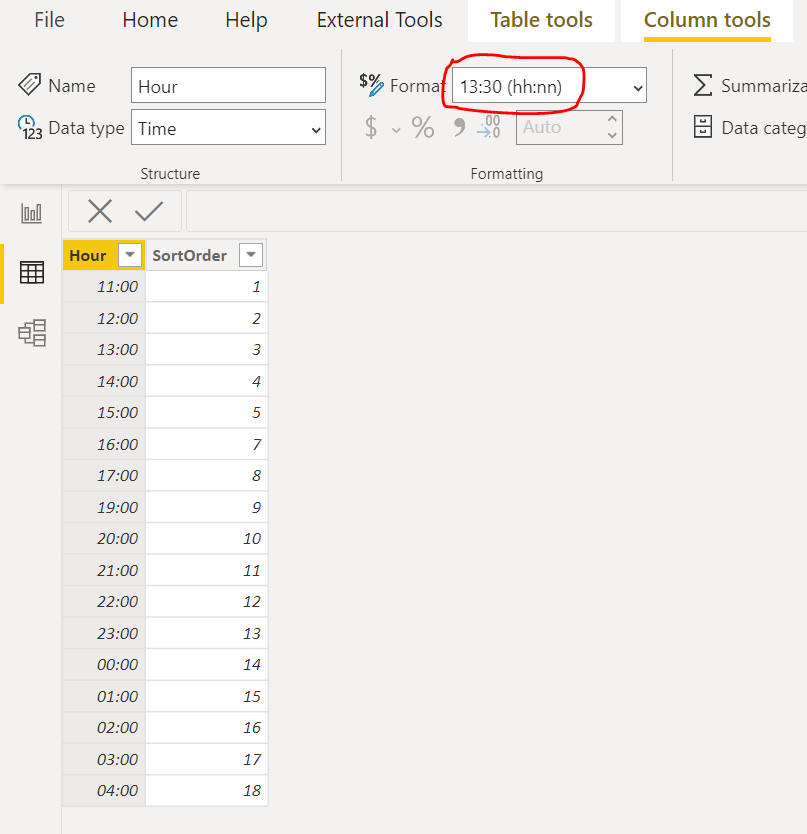This screenshot has width=807, height=834.
Task: Select the Column tools tab
Action: tap(707, 20)
